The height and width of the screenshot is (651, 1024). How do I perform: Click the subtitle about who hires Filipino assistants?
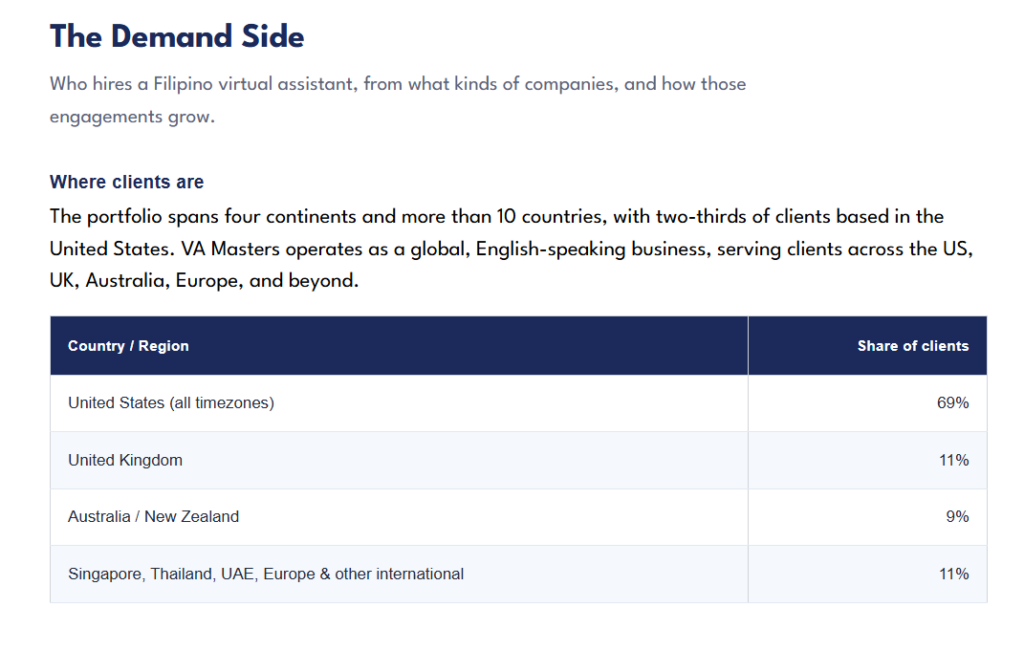(x=398, y=100)
